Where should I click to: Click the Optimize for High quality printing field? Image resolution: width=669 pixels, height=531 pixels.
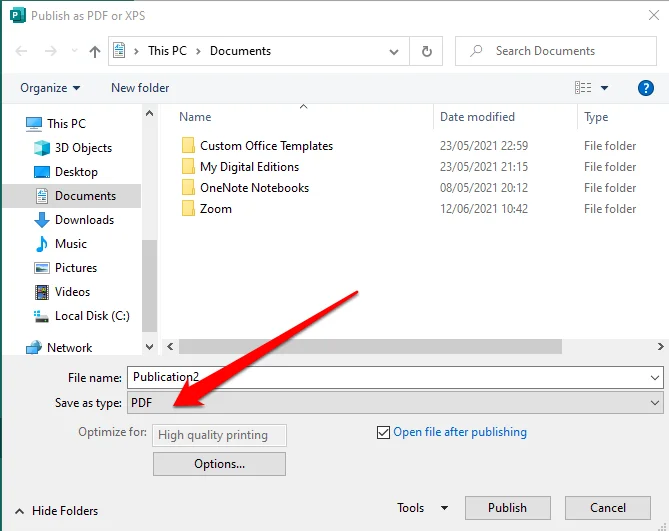tap(219, 435)
